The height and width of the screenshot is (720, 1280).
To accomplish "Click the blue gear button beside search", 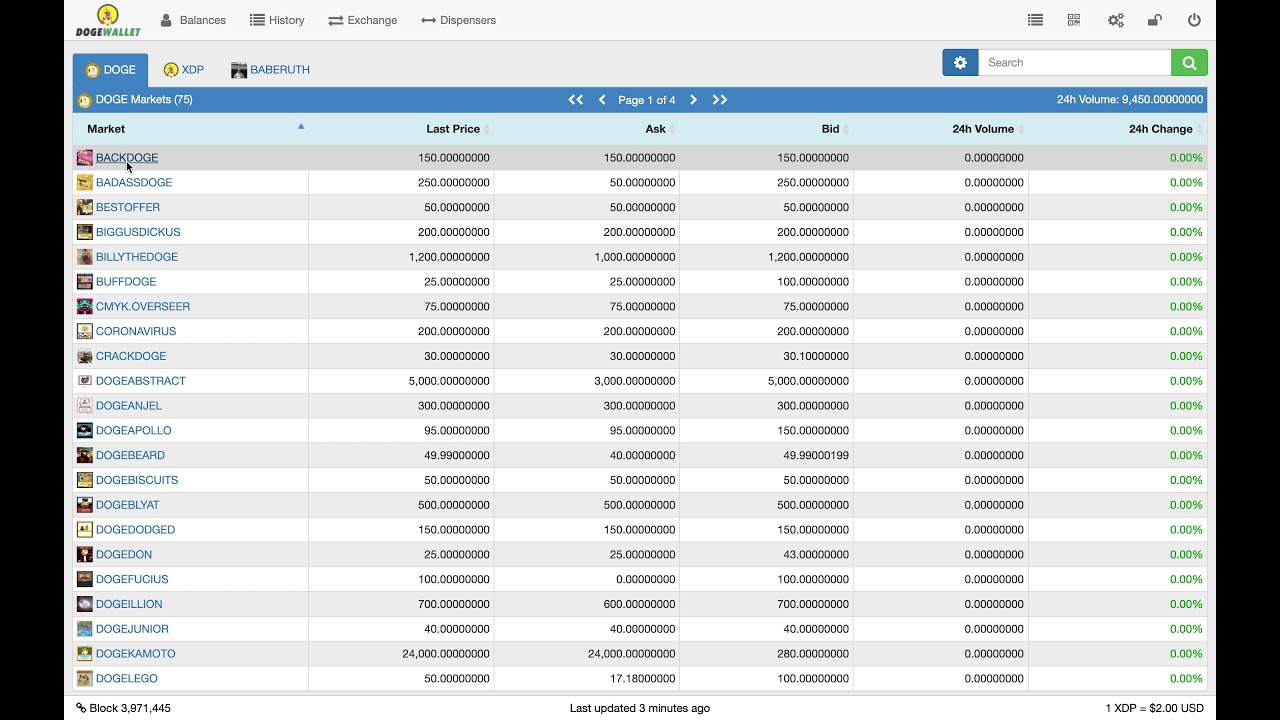I will 960,62.
